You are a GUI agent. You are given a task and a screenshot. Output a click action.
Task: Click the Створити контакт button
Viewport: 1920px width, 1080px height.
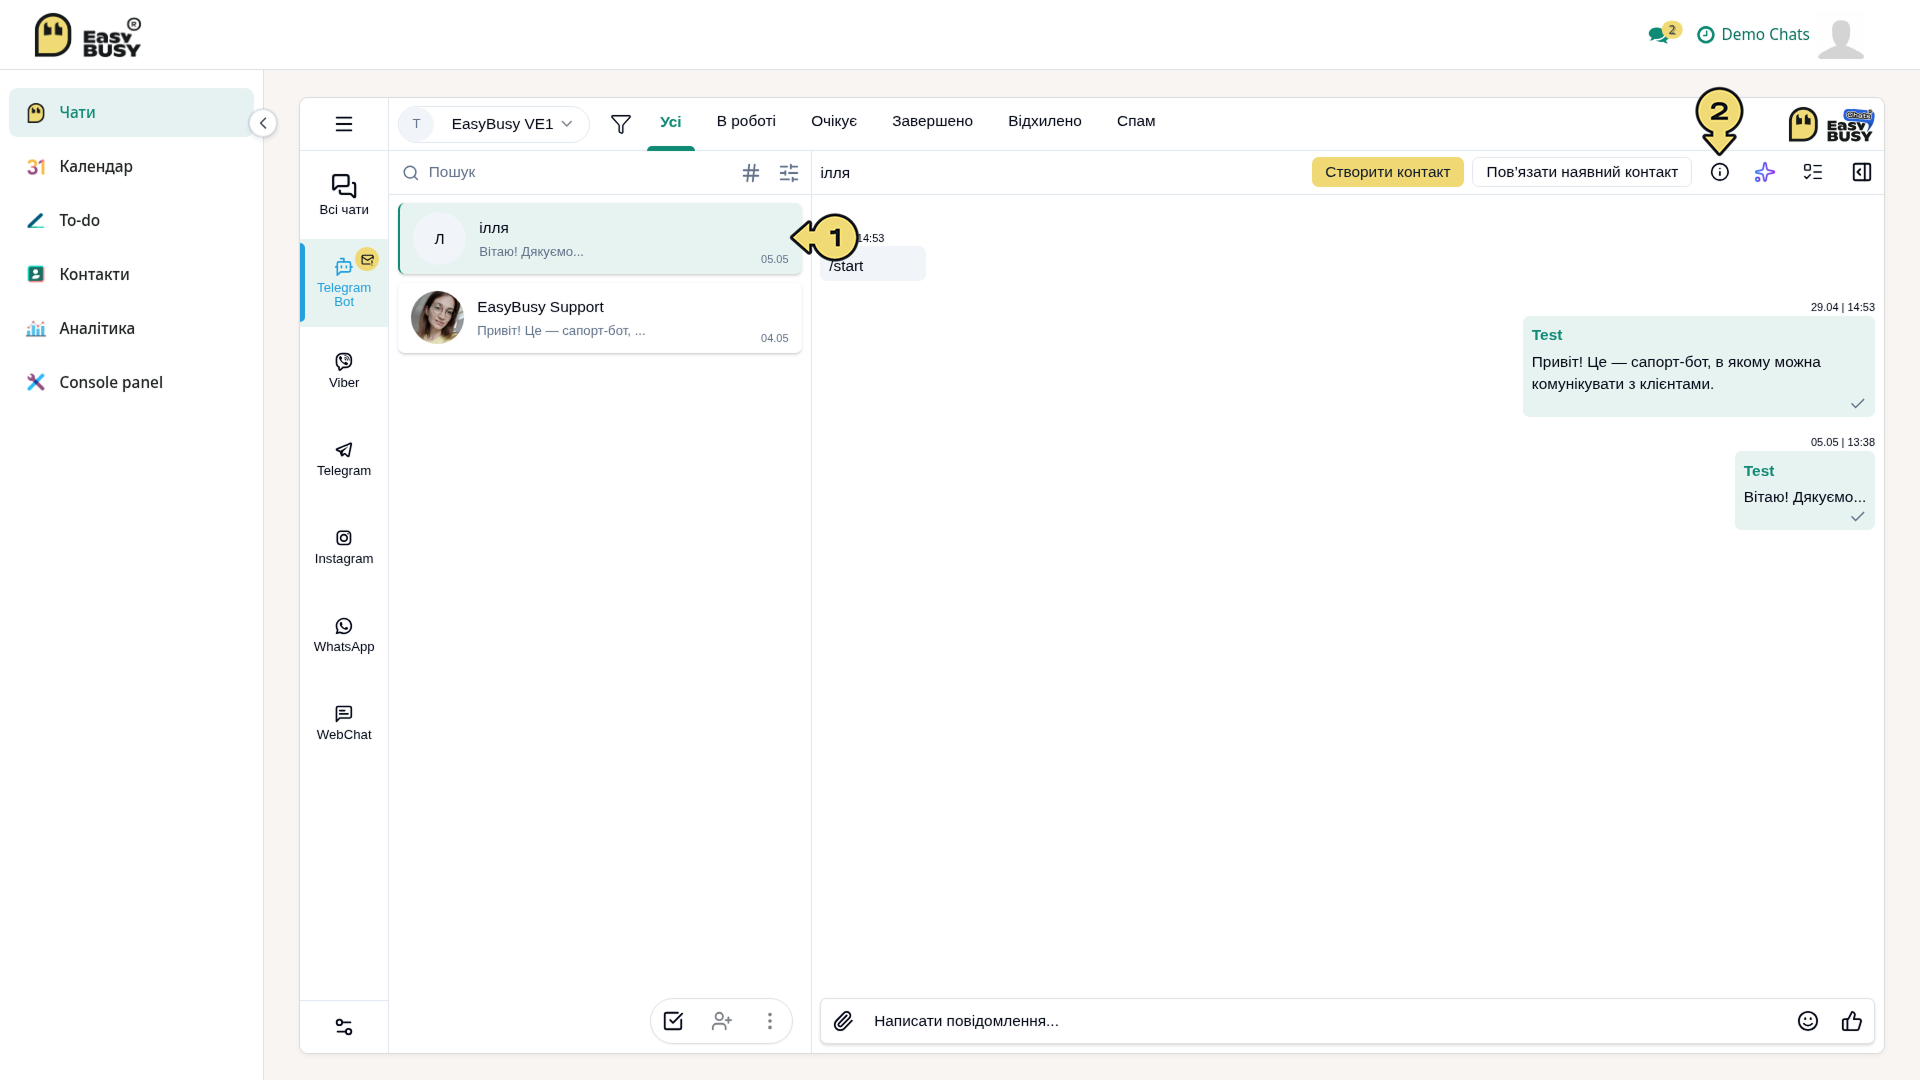1387,172
